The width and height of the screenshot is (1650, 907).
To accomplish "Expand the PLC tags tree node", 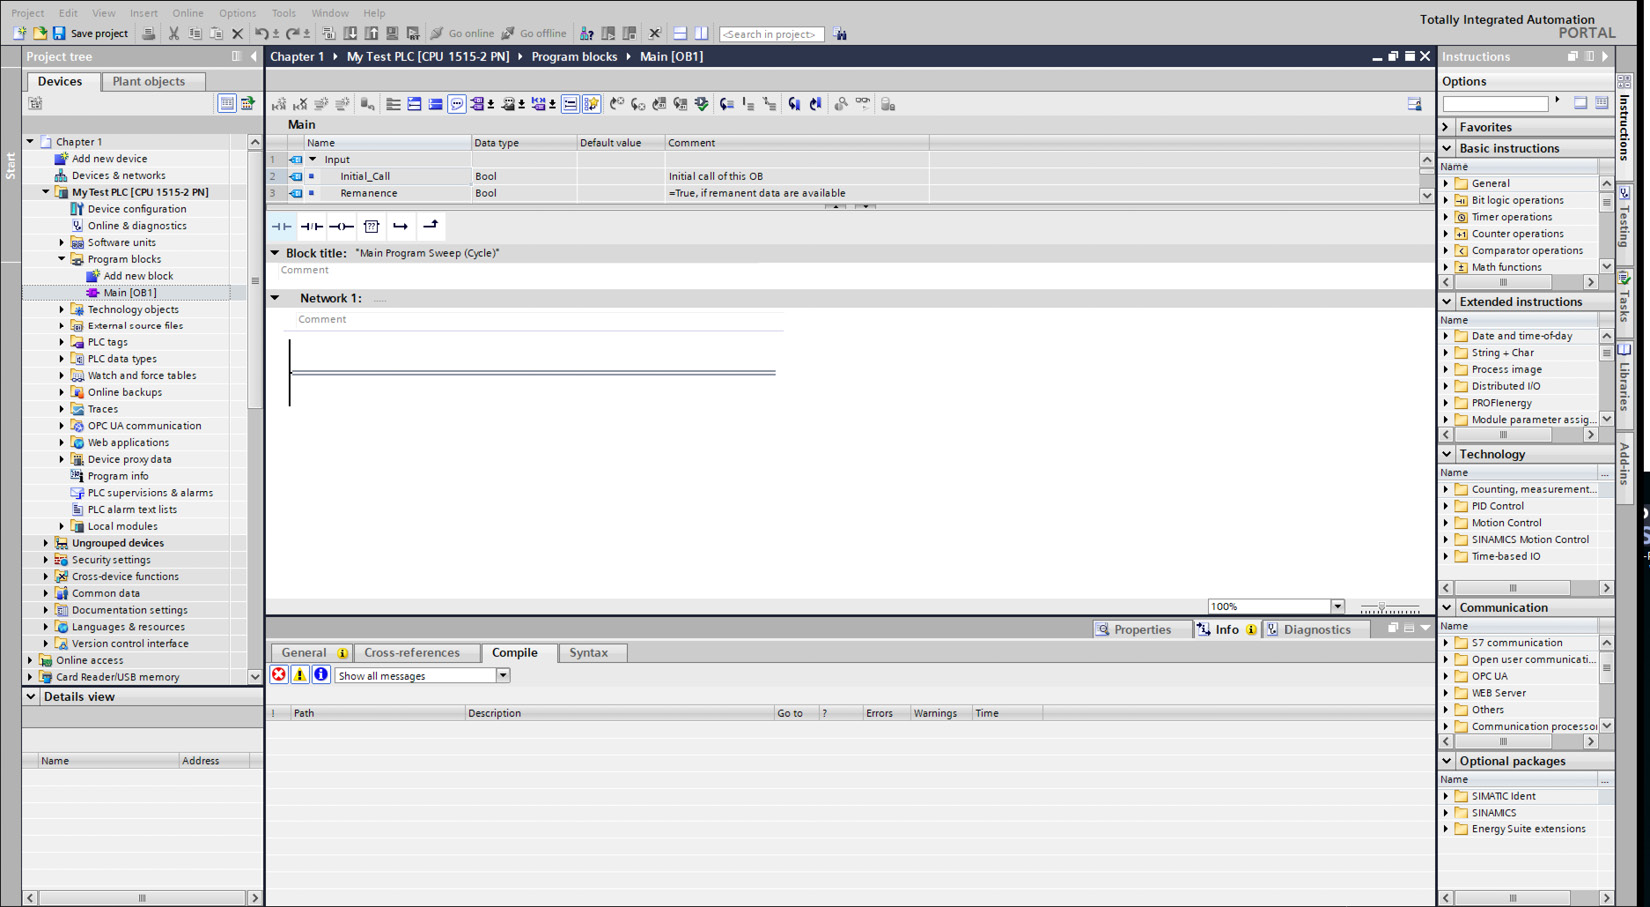I will coord(62,342).
